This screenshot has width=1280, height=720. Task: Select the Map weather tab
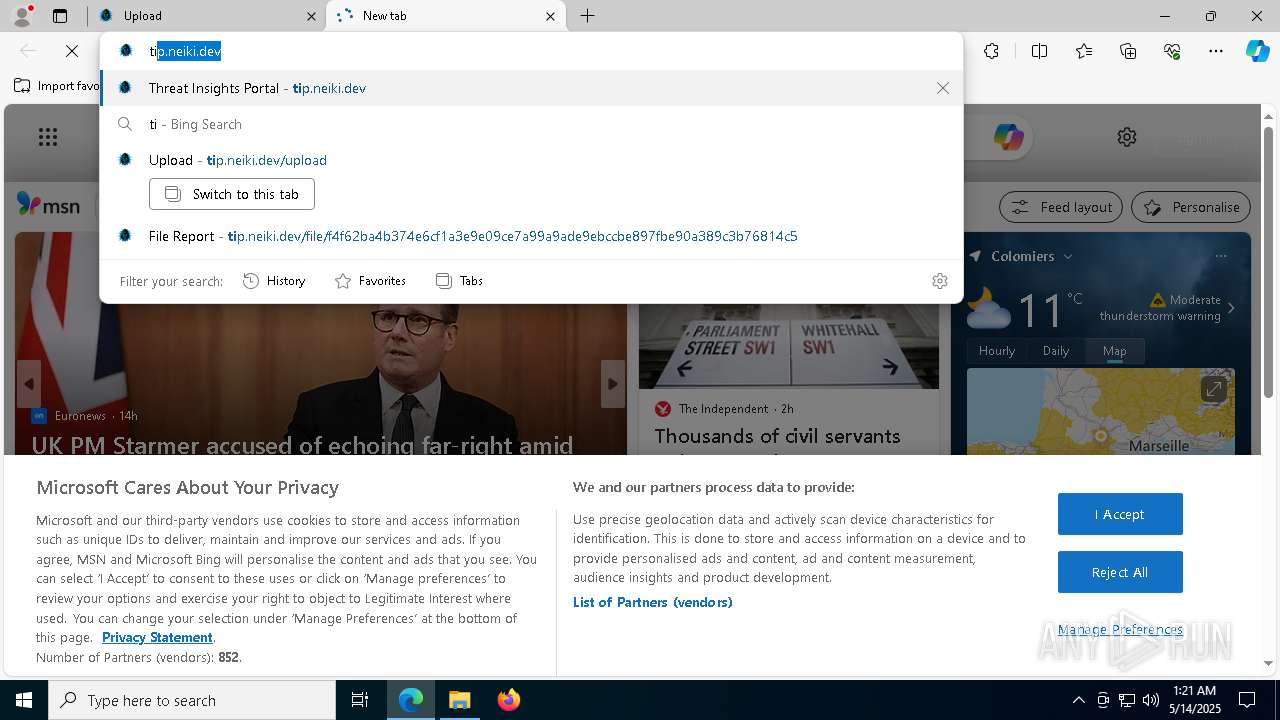tap(1114, 351)
